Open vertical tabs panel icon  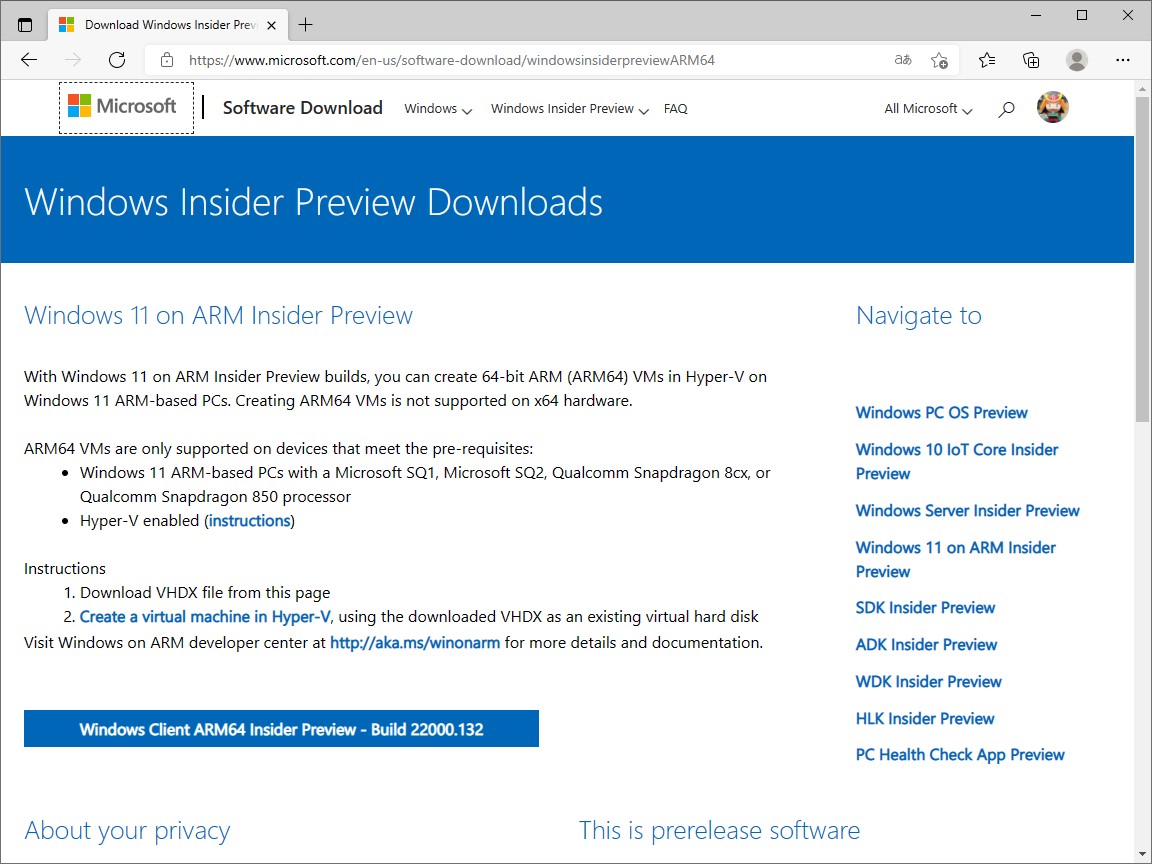[x=25, y=25]
